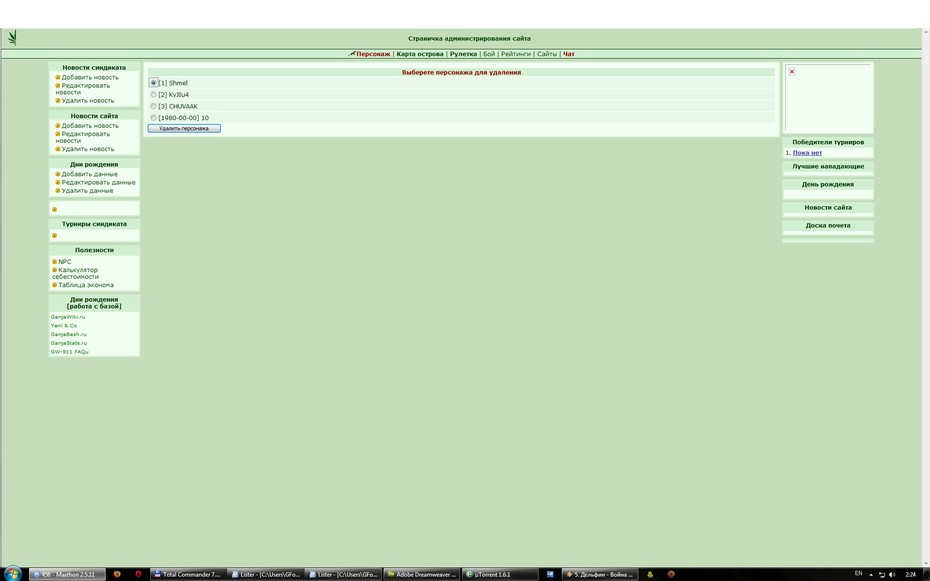The width and height of the screenshot is (930, 581).
Task: Click the bullet icon beside NPC
Action: coord(55,261)
